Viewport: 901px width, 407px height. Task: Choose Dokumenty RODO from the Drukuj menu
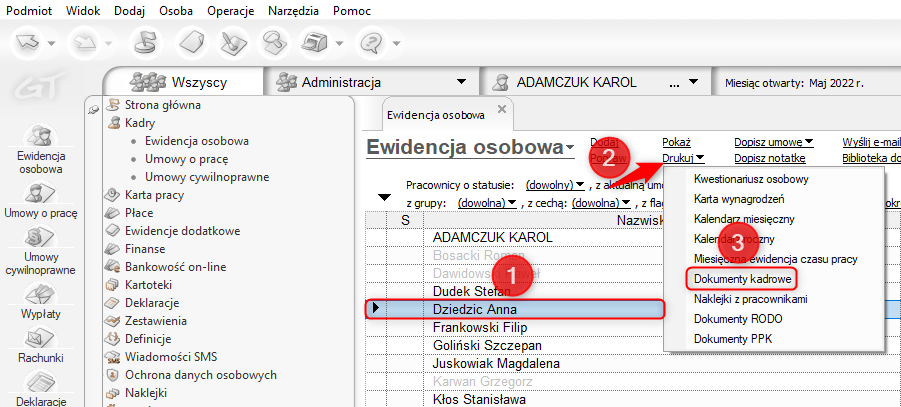(738, 319)
